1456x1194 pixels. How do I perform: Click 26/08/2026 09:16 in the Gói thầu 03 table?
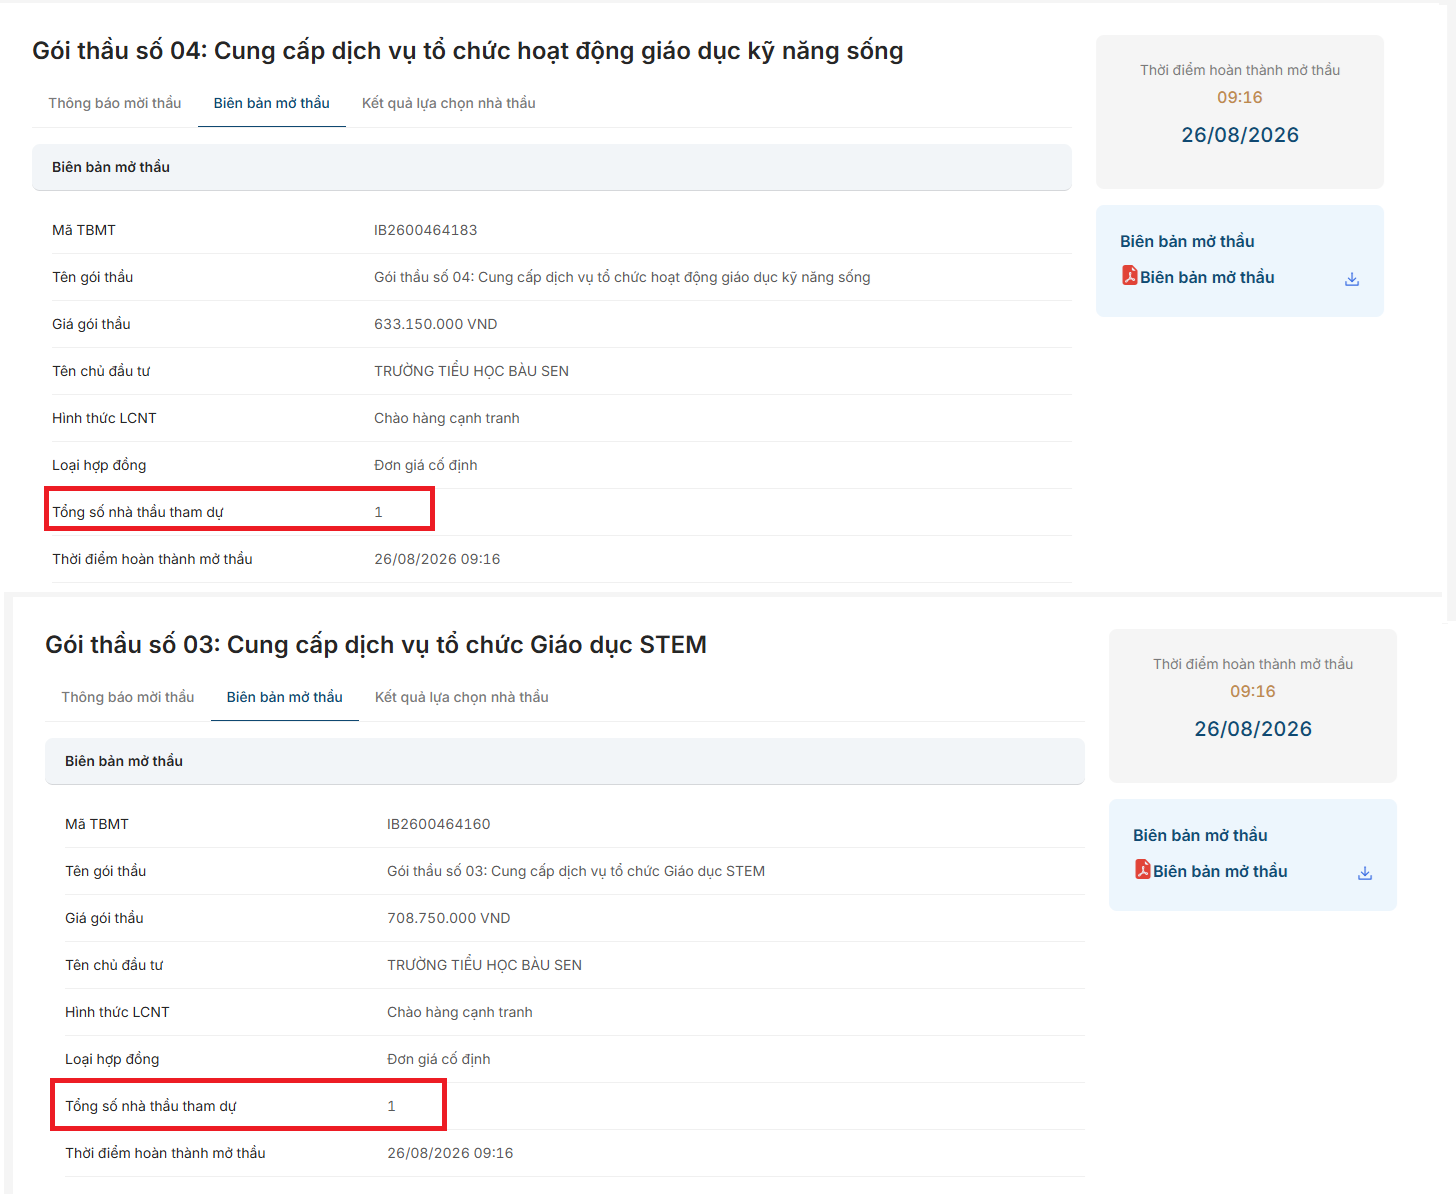[450, 1153]
